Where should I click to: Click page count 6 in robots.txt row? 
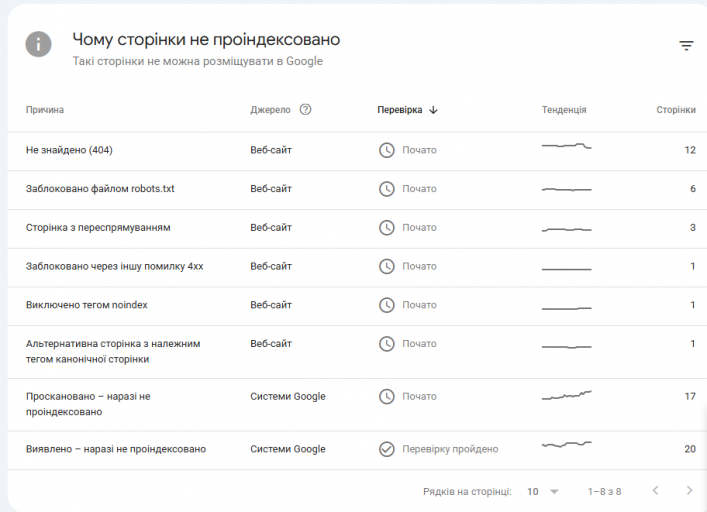coord(693,189)
